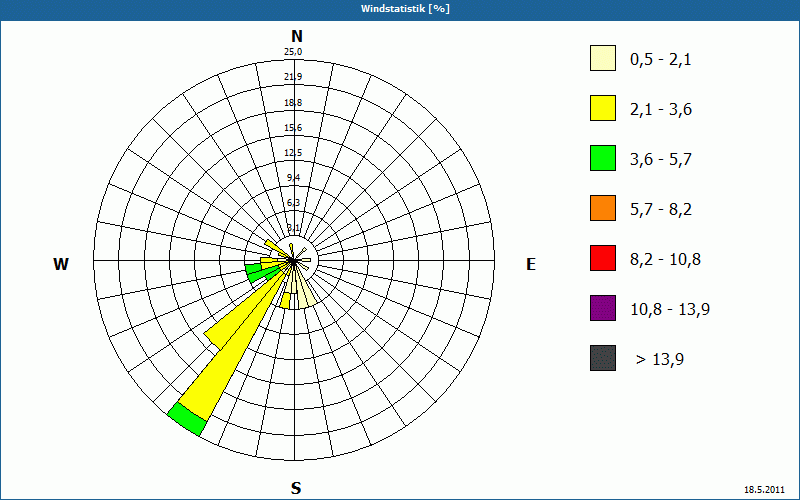Click the legend label > 13,9
The width and height of the screenshot is (800, 500).
[660, 360]
